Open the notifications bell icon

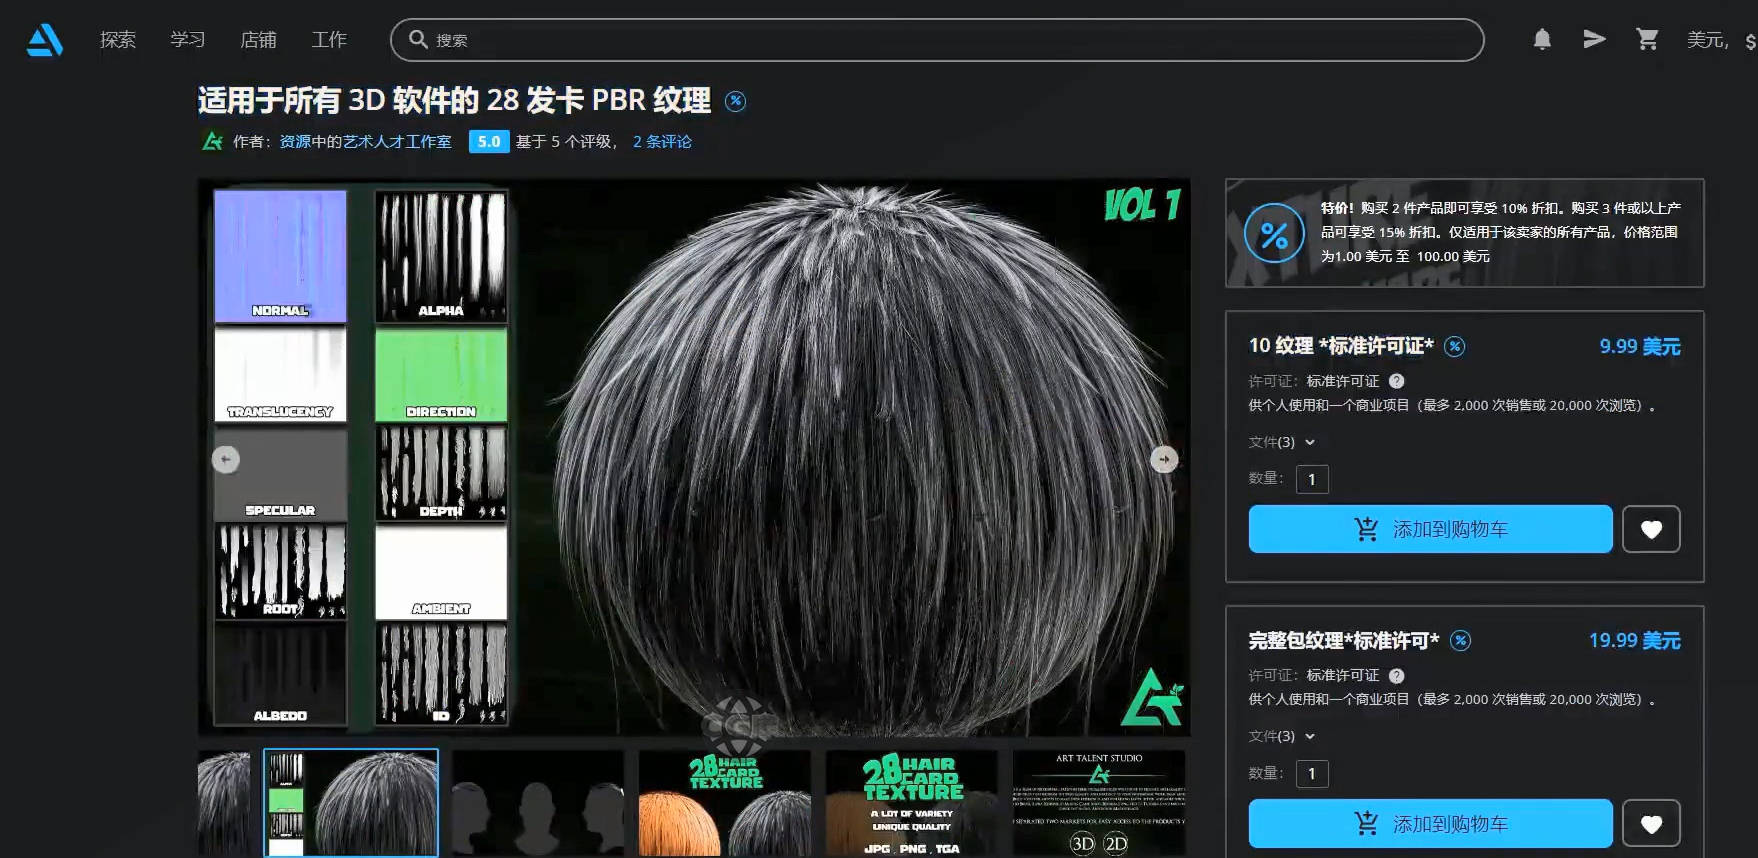1542,40
